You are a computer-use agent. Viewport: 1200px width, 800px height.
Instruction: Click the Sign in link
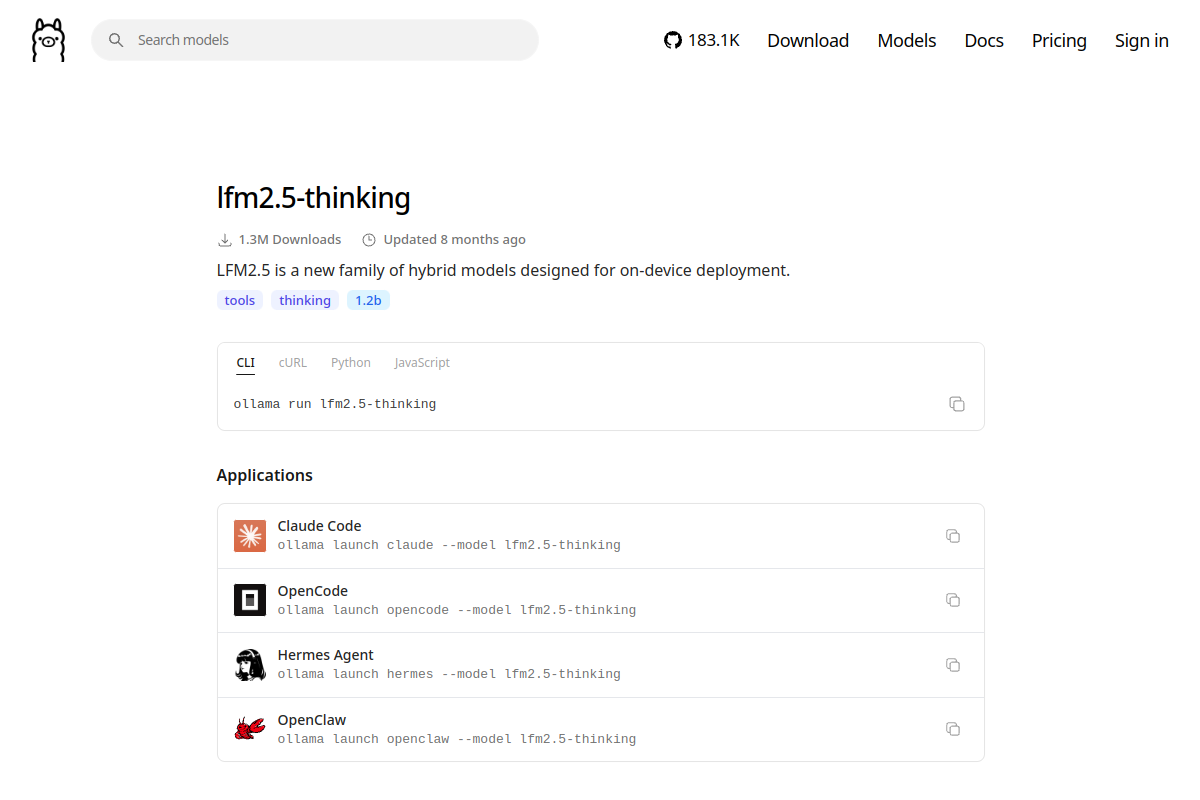(1142, 40)
